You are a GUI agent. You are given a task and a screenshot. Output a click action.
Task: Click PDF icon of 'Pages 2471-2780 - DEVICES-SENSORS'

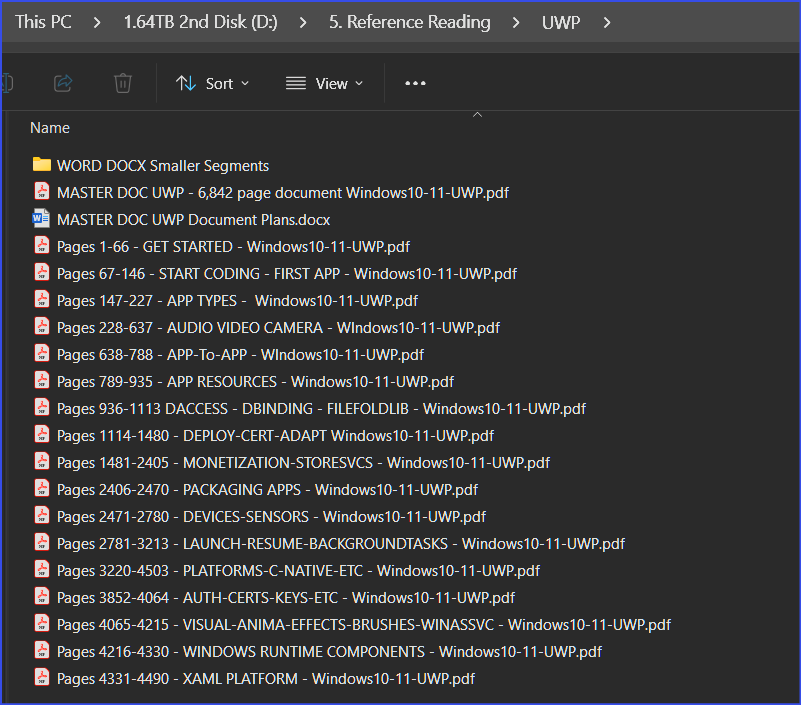(x=42, y=515)
